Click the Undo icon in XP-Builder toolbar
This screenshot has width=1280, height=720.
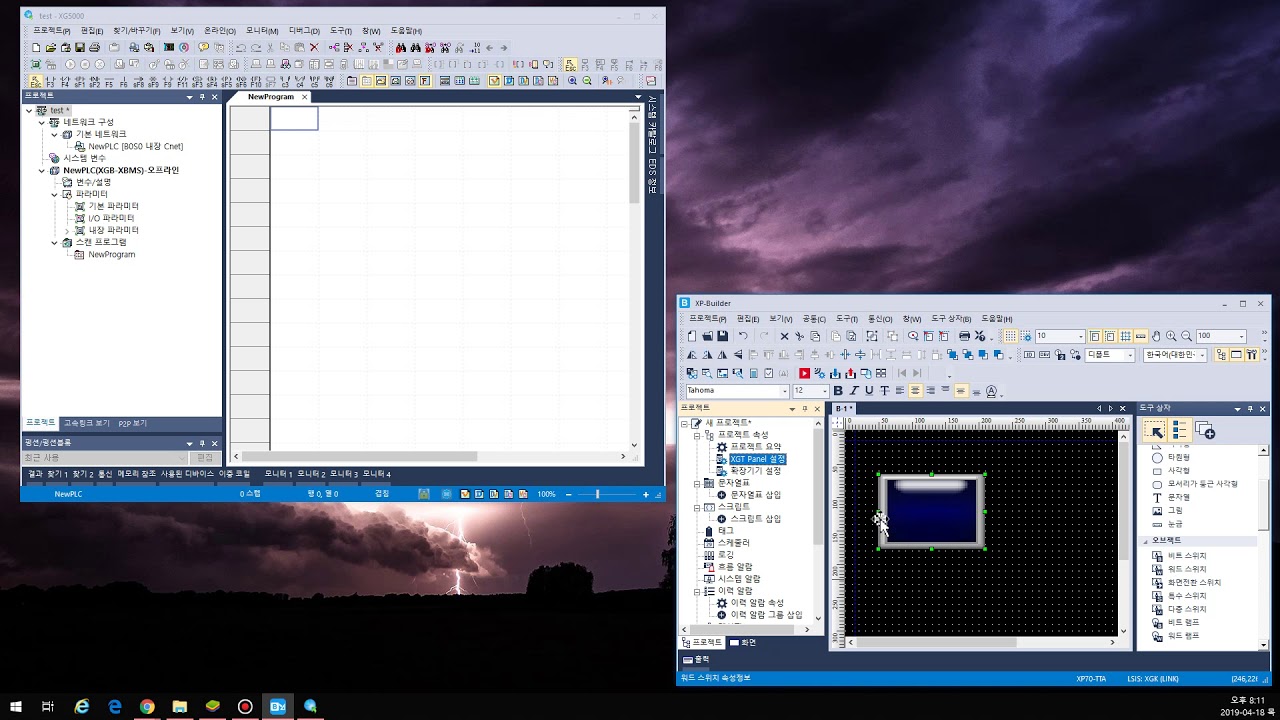(743, 336)
